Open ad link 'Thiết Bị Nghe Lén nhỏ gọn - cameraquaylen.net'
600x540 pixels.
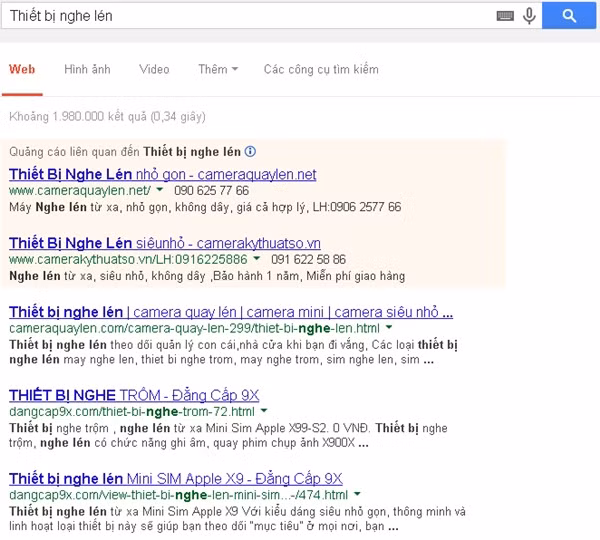coord(163,175)
